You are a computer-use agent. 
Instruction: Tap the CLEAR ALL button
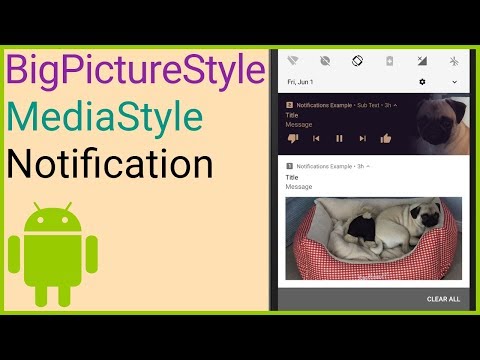(443, 299)
